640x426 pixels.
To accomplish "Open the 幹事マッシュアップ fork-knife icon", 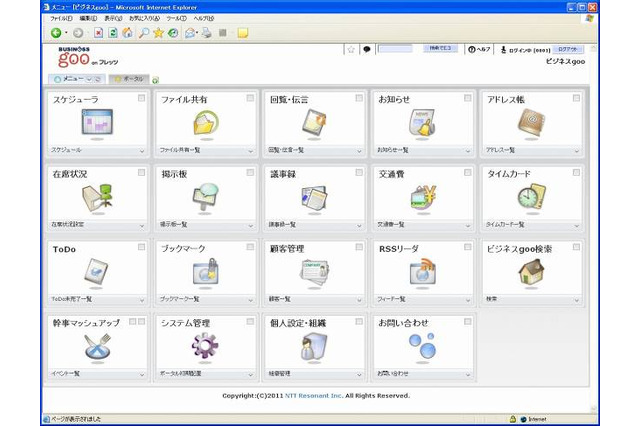I will coord(97,346).
